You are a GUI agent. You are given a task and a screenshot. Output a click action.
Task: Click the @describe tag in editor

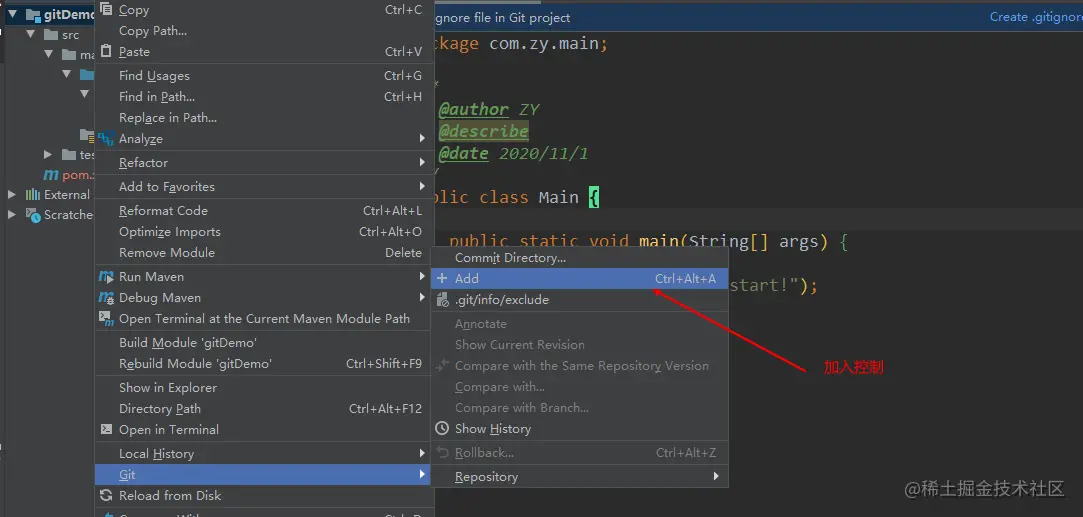click(x=483, y=131)
